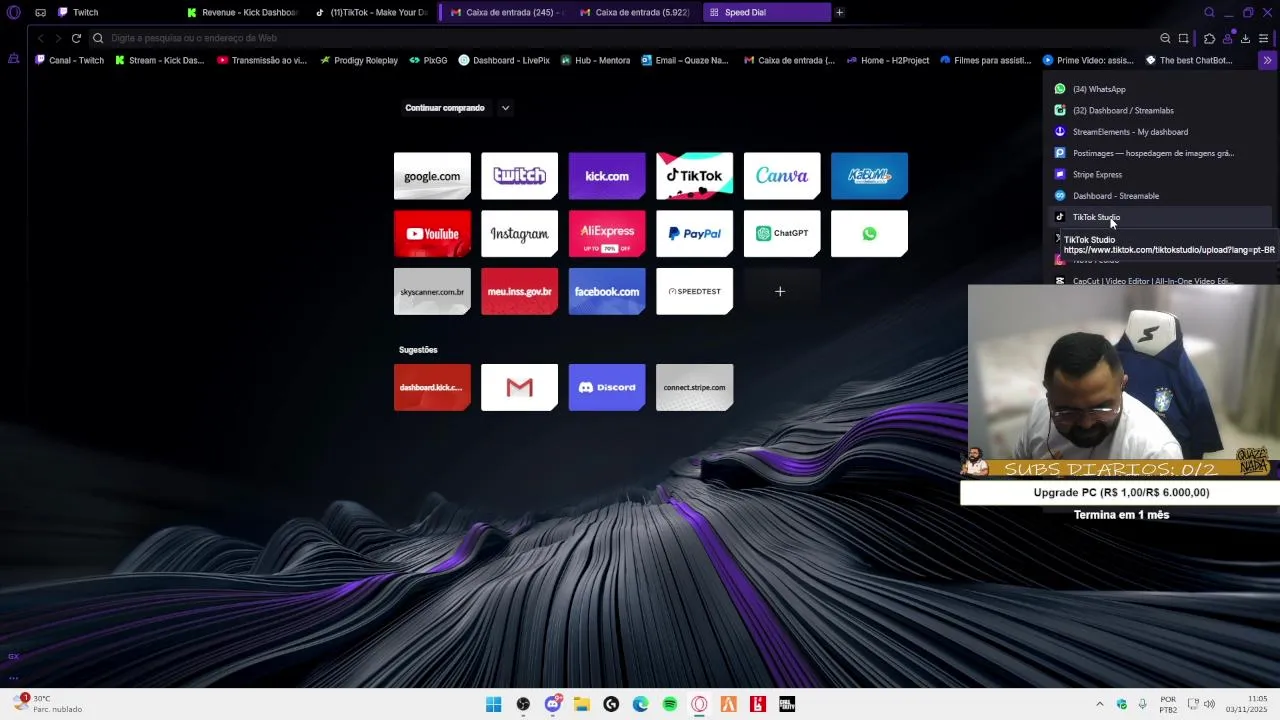This screenshot has width=1280, height=720.
Task: Open TikTok Studio overflow bookmark
Action: pyautogui.click(x=1160, y=217)
